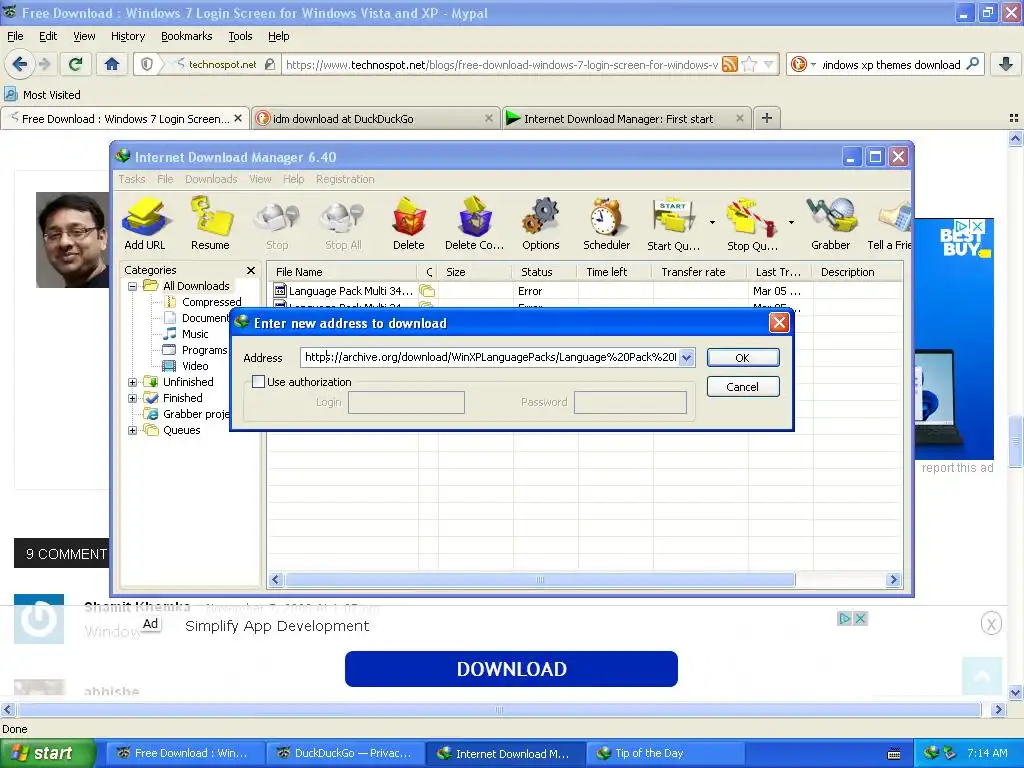Reload the page in Mypal
The height and width of the screenshot is (768, 1024).
75,64
